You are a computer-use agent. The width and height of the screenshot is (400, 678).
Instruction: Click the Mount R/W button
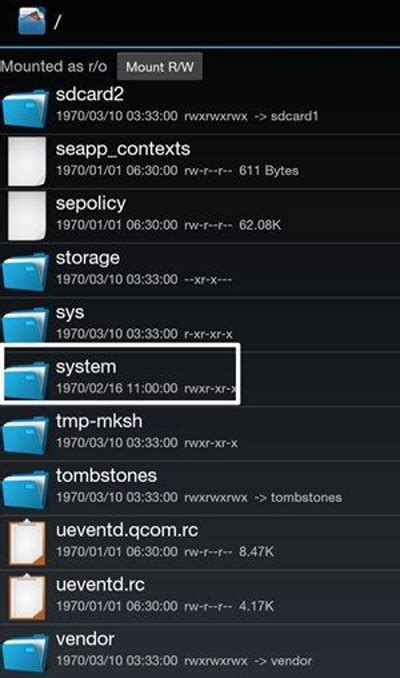160,67
